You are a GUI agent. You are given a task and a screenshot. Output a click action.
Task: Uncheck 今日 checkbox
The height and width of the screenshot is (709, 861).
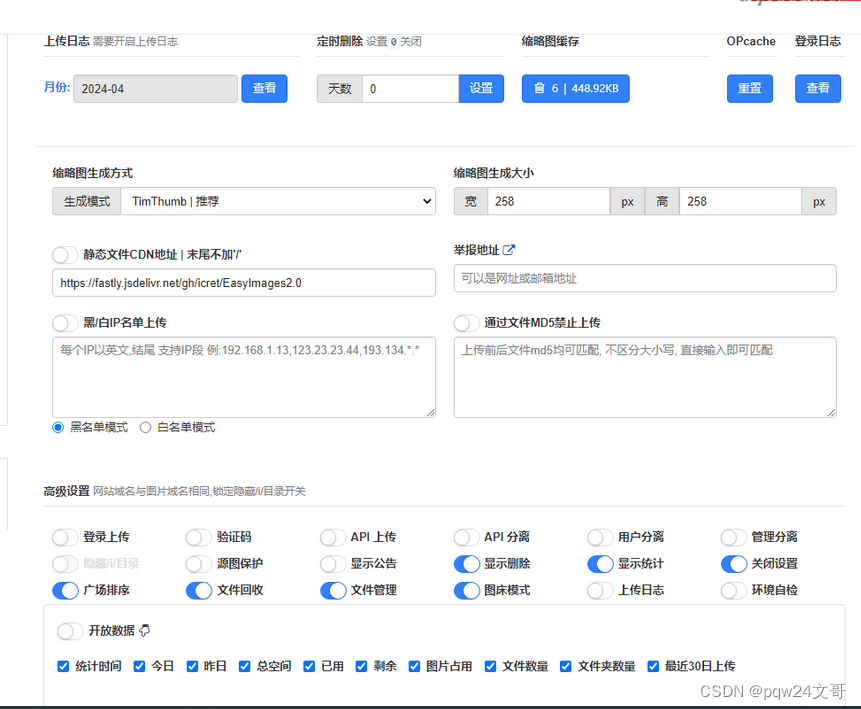click(x=139, y=666)
